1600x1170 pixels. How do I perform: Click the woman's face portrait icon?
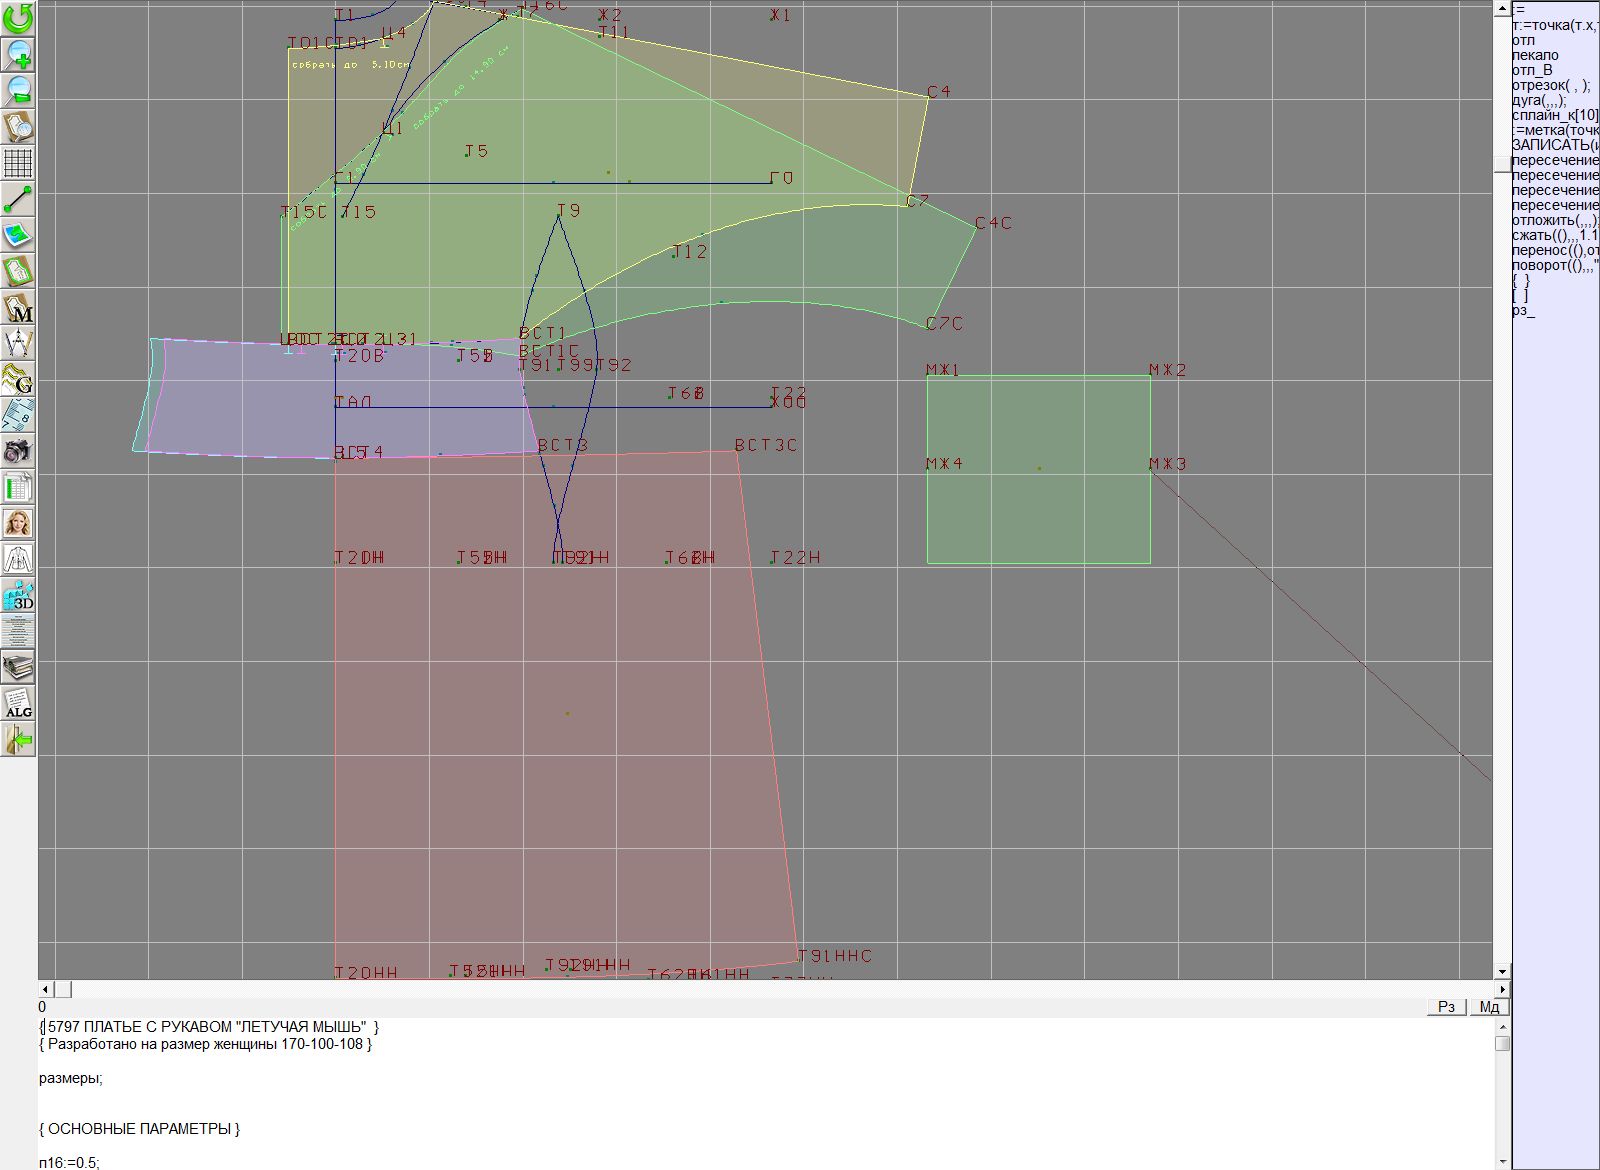pyautogui.click(x=18, y=523)
